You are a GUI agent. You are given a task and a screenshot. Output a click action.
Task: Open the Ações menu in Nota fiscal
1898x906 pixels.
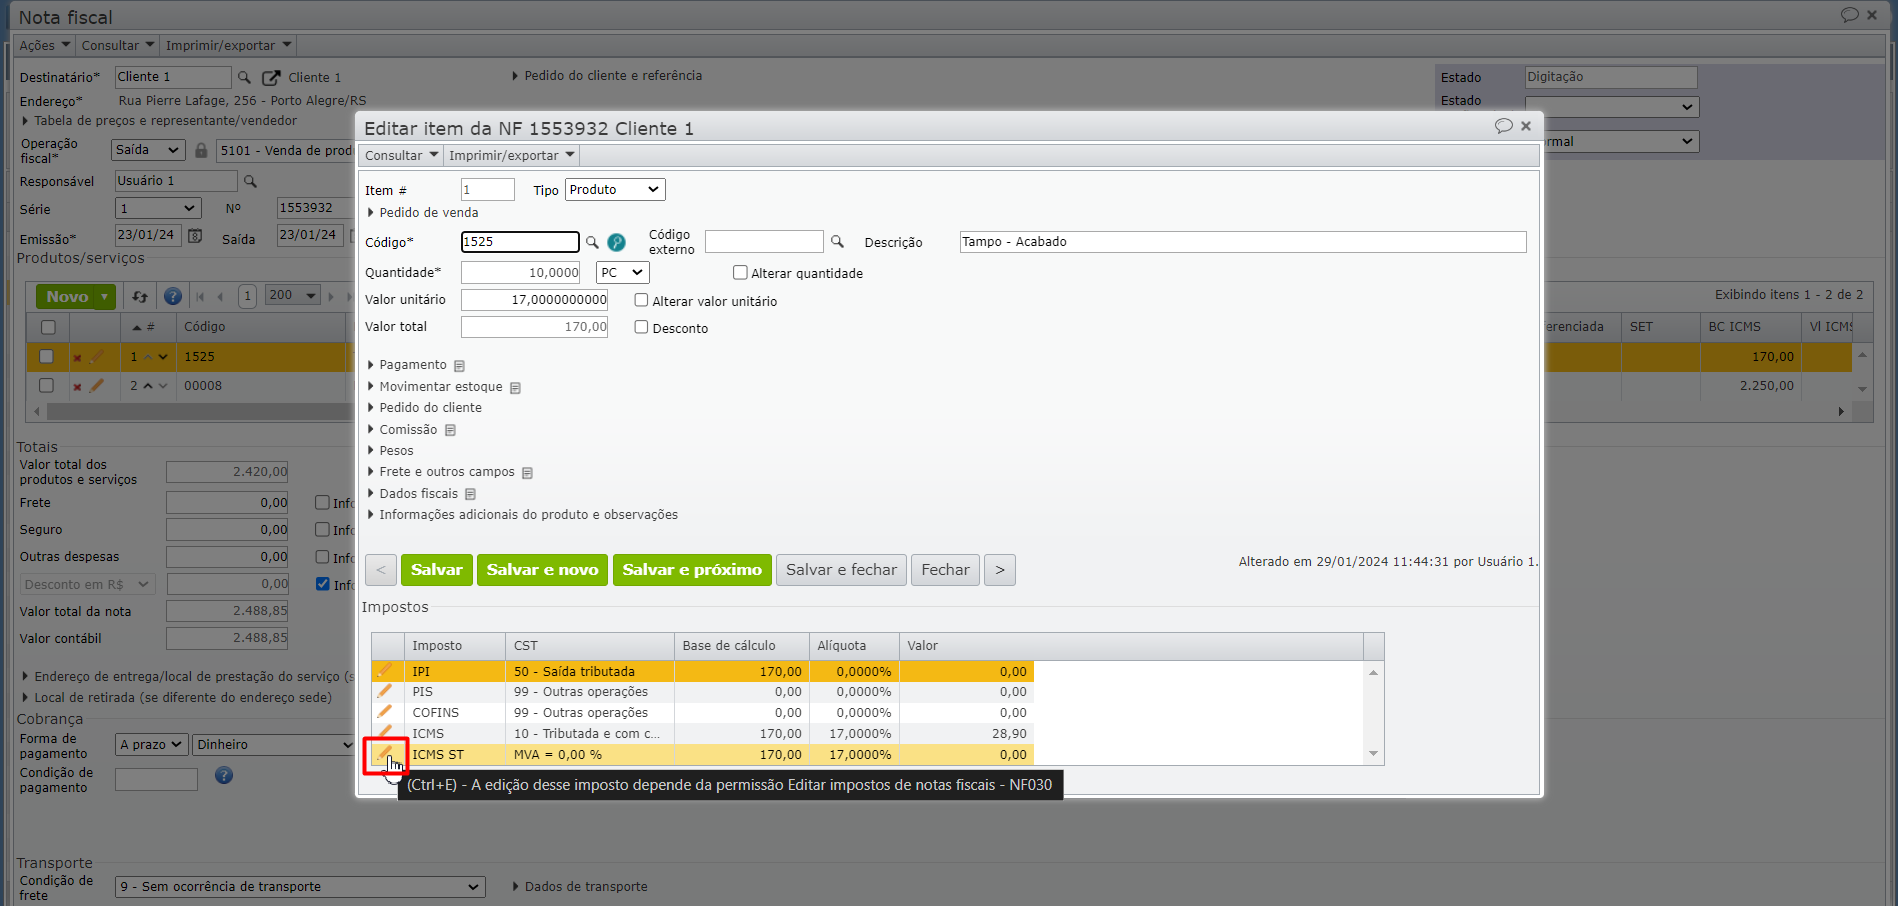[x=45, y=45]
